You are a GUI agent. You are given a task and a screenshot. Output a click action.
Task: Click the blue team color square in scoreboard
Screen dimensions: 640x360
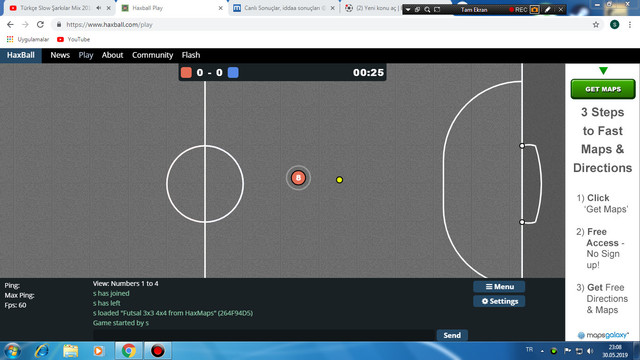[x=233, y=73]
